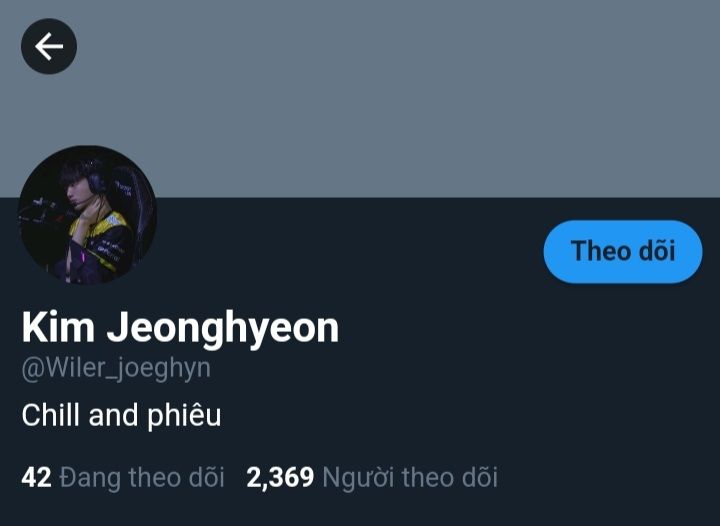The height and width of the screenshot is (526, 720).
Task: Click the @Wiler_joeghyn username handle
Action: [116, 369]
